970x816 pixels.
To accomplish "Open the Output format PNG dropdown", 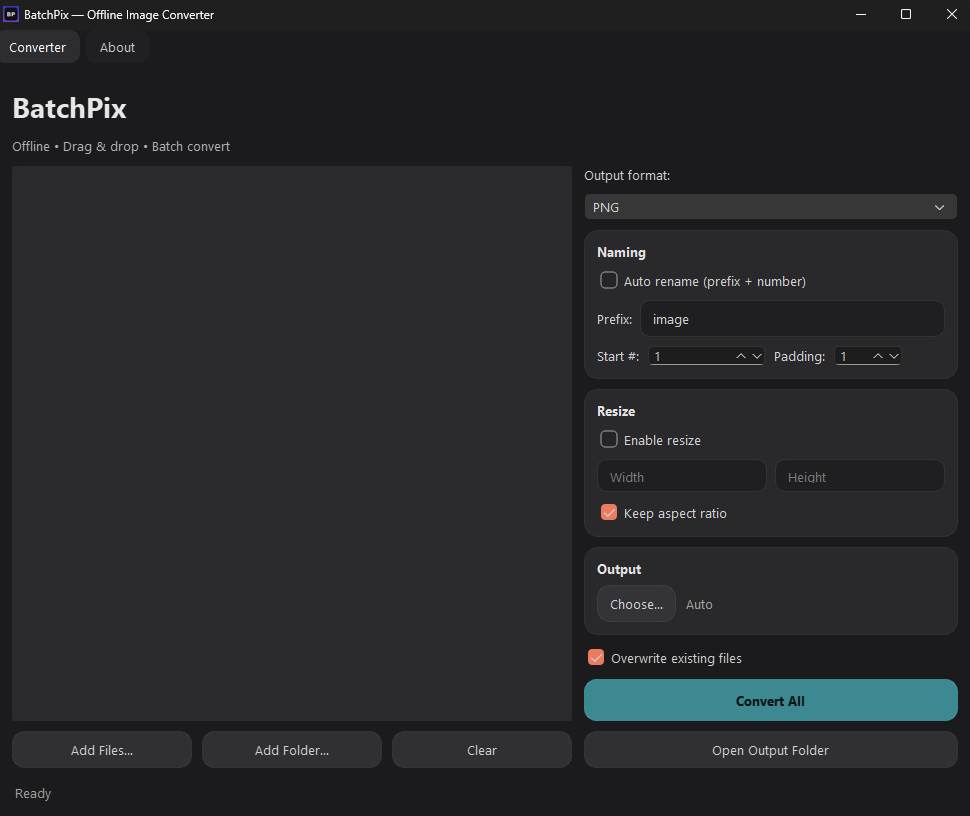I will click(x=770, y=207).
